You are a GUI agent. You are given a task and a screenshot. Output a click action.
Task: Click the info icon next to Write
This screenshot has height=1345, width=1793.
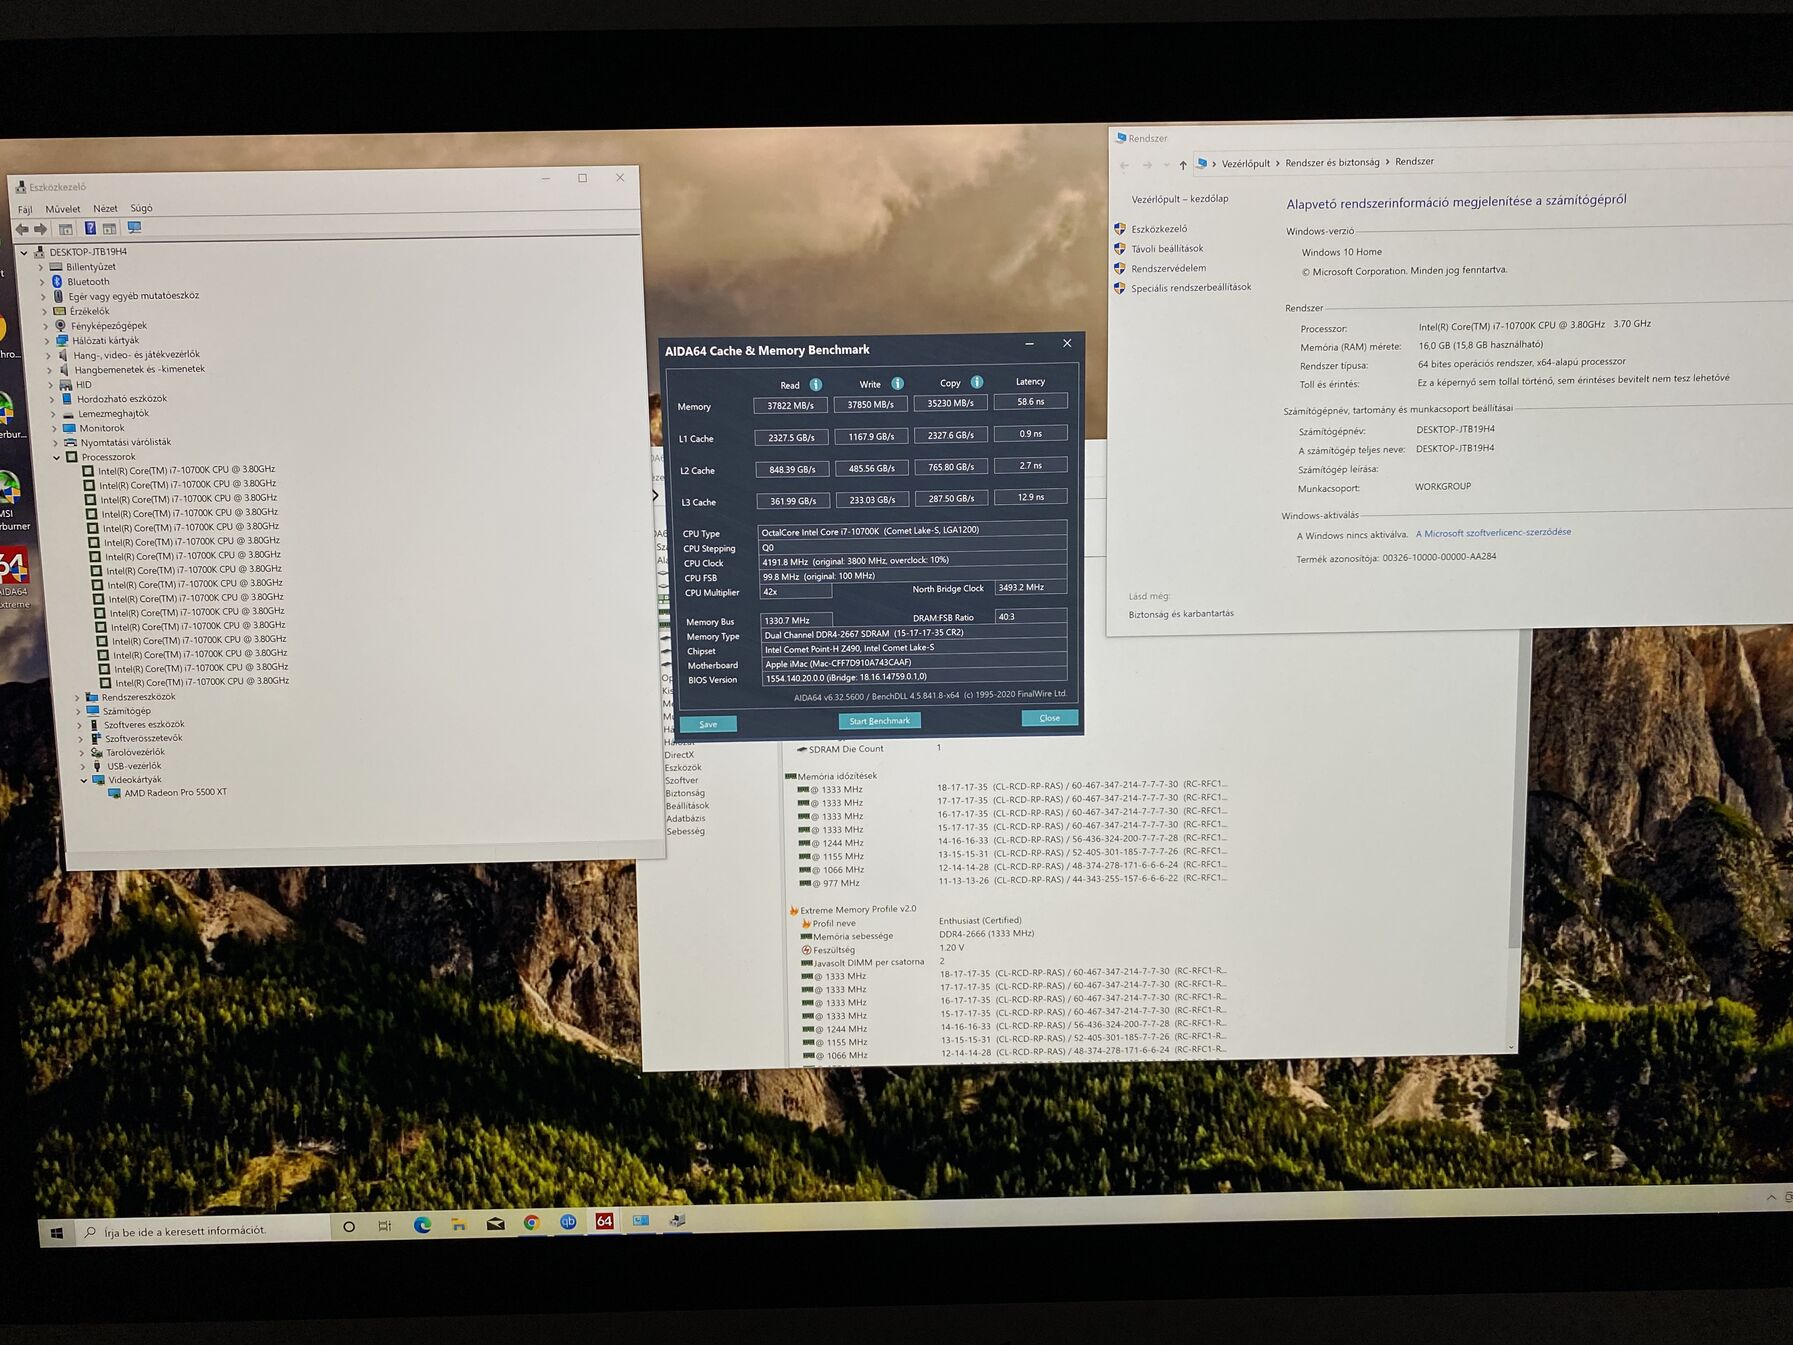(x=898, y=384)
